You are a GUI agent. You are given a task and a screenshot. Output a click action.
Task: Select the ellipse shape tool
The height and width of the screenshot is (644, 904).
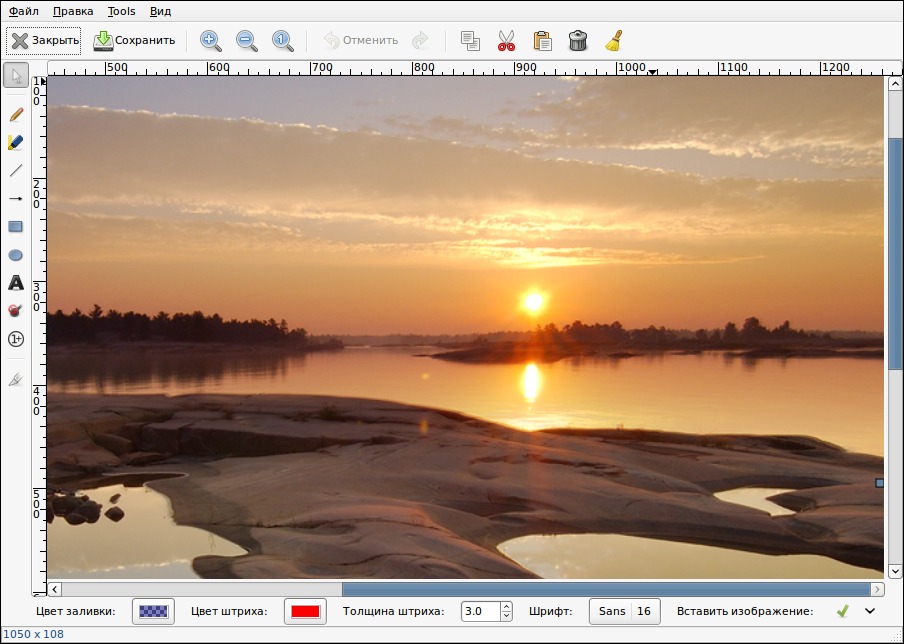(16, 255)
